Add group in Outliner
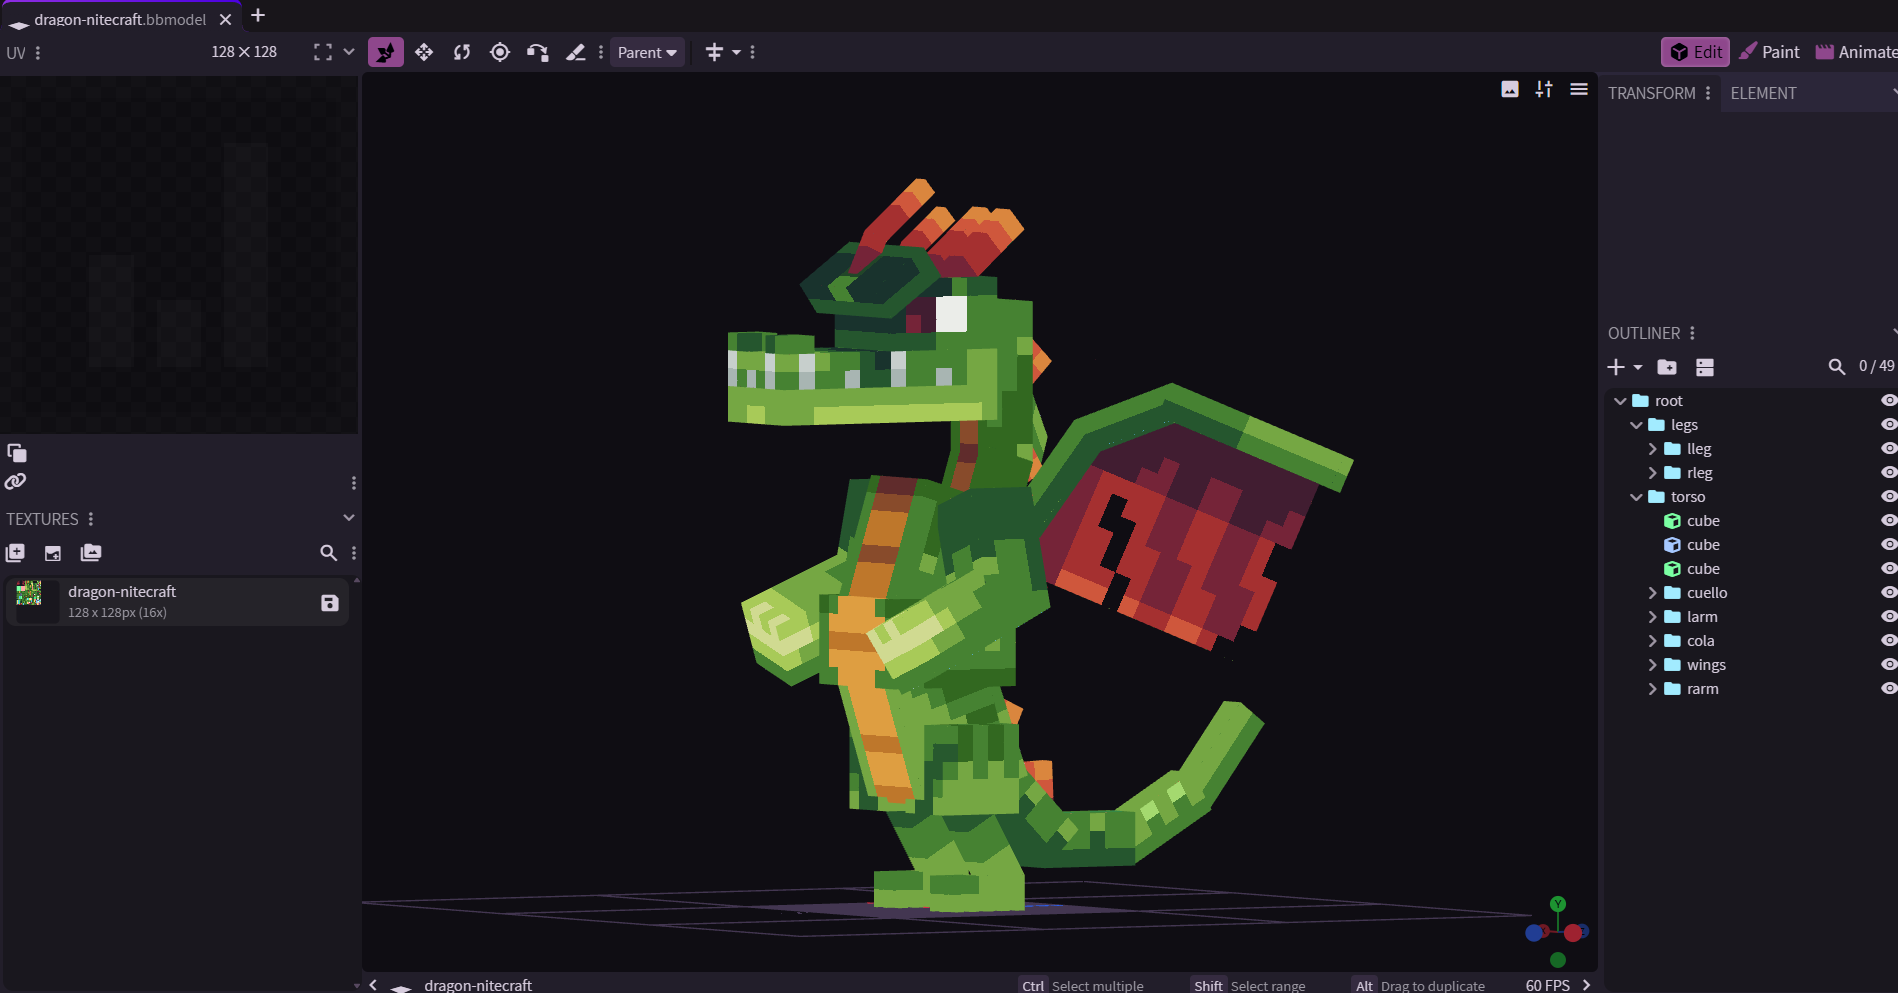 click(1667, 367)
